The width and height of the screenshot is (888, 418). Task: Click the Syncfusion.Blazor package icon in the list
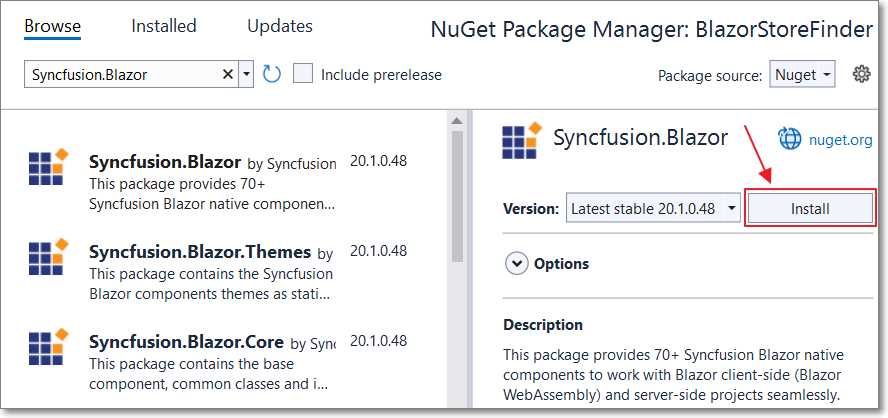click(48, 167)
